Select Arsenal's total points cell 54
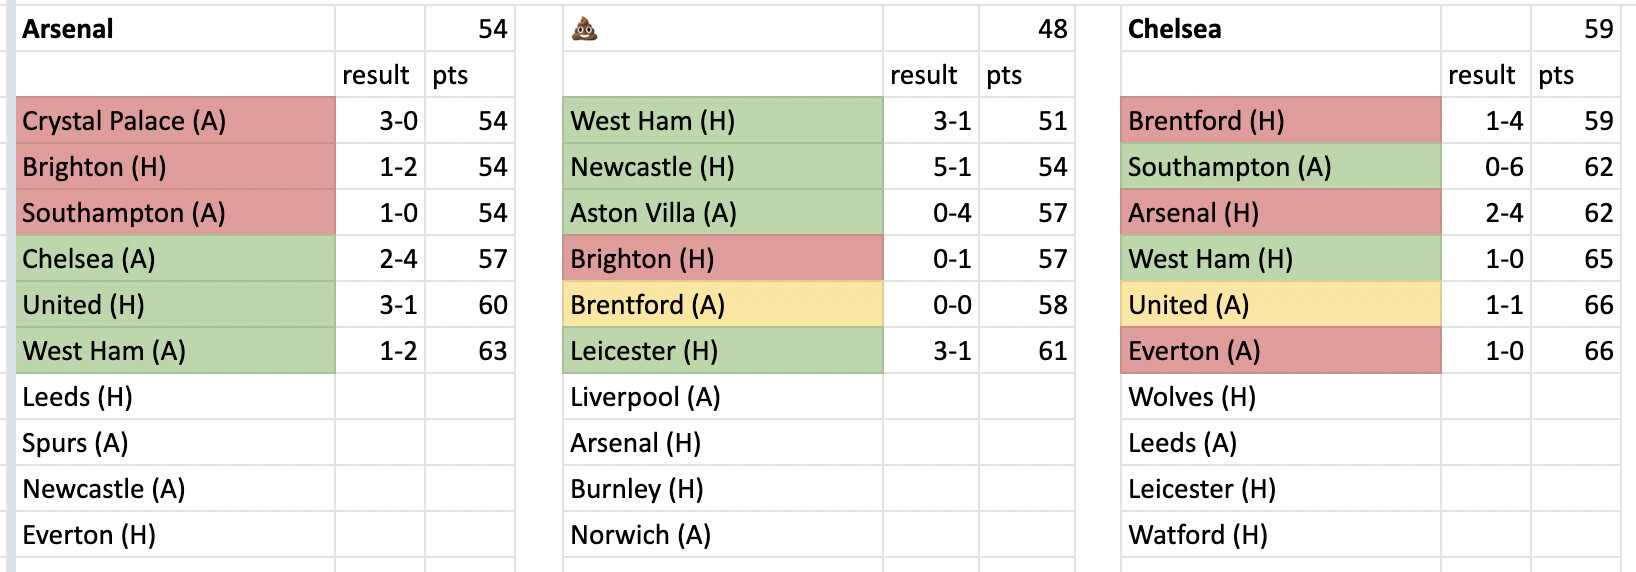The image size is (1636, 572). pos(470,29)
